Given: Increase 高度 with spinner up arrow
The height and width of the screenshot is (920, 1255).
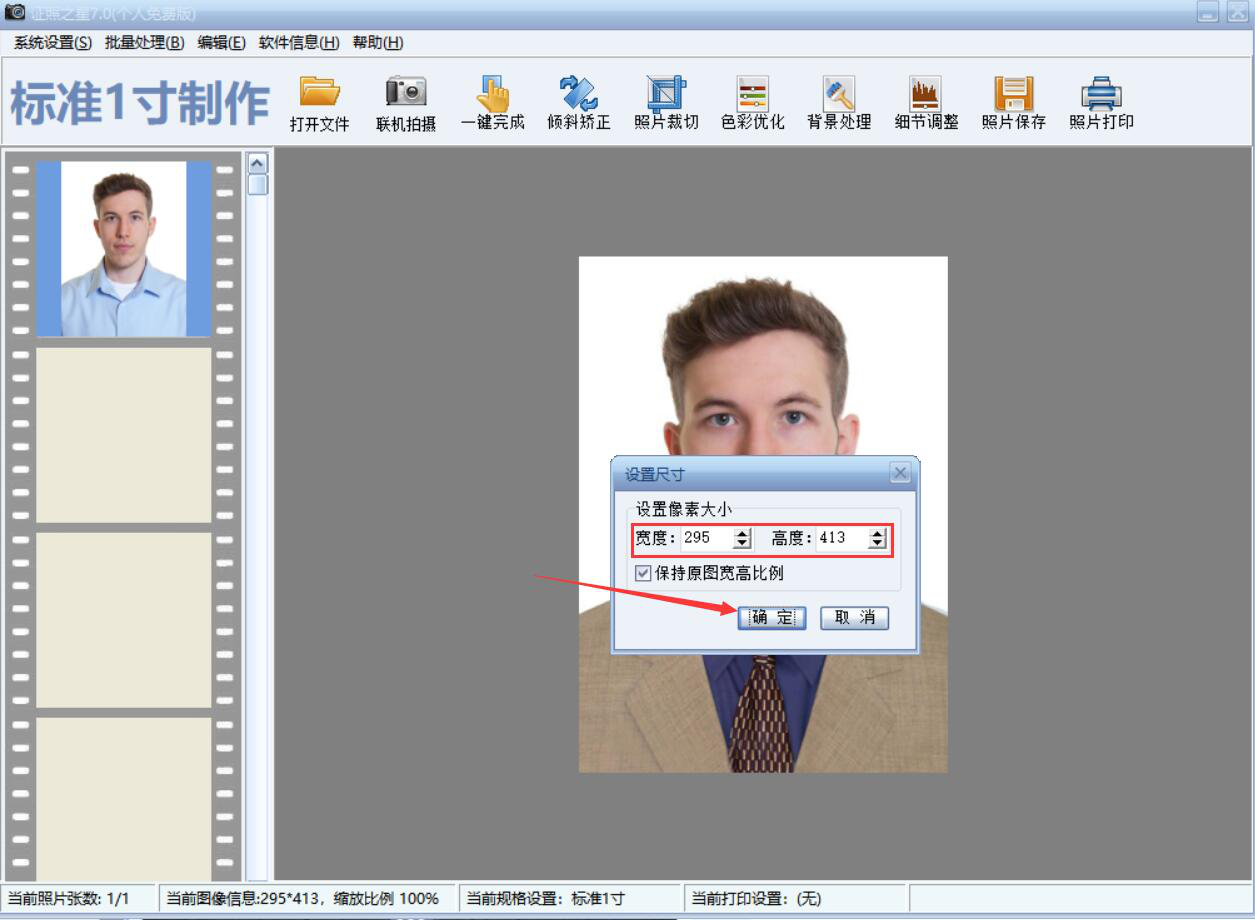Looking at the screenshot, I should tap(877, 533).
